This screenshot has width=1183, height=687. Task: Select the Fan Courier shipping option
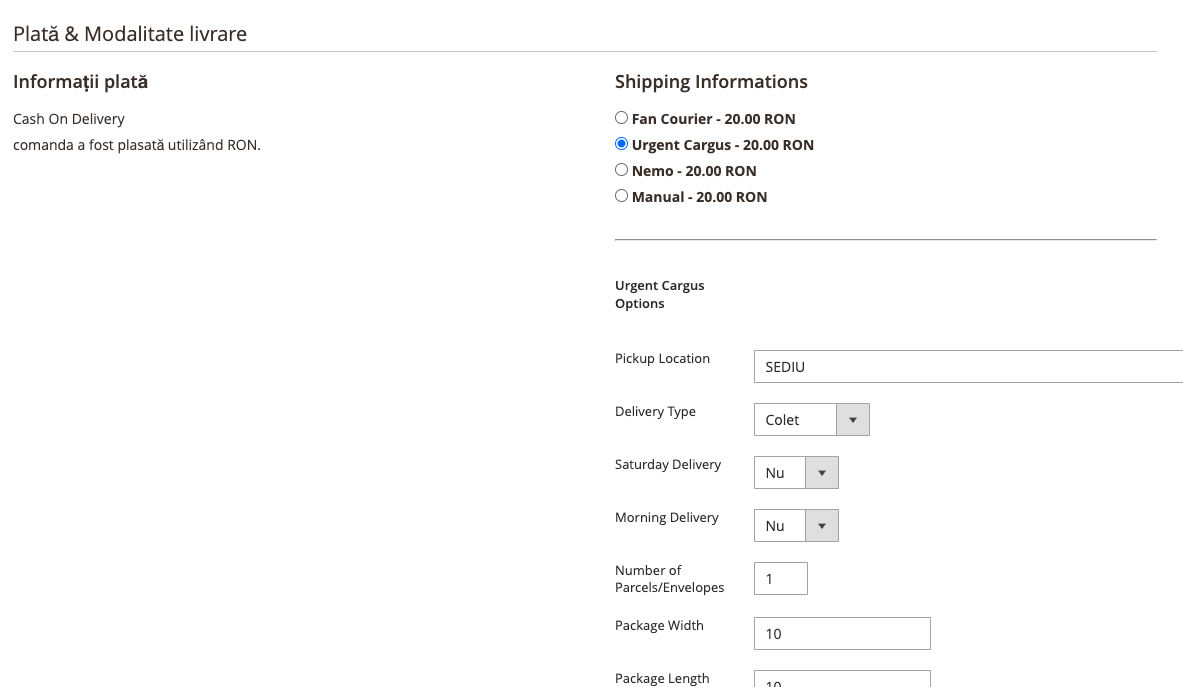click(621, 118)
